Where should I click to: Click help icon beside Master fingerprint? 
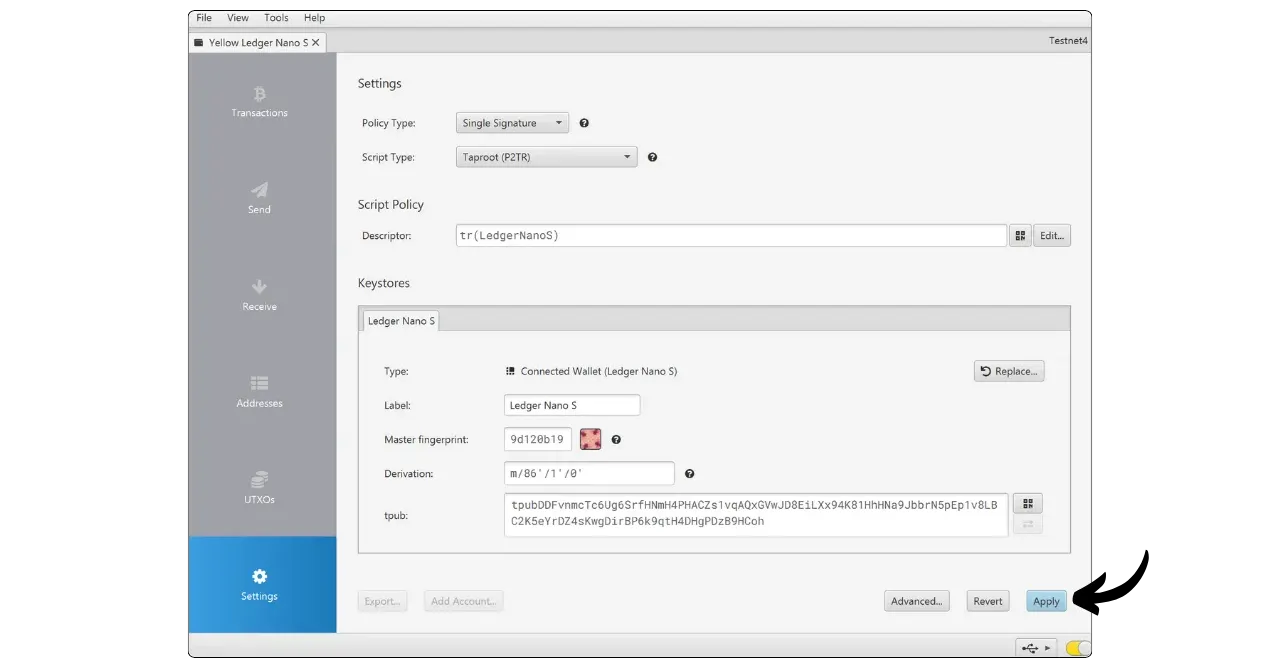[x=616, y=439]
